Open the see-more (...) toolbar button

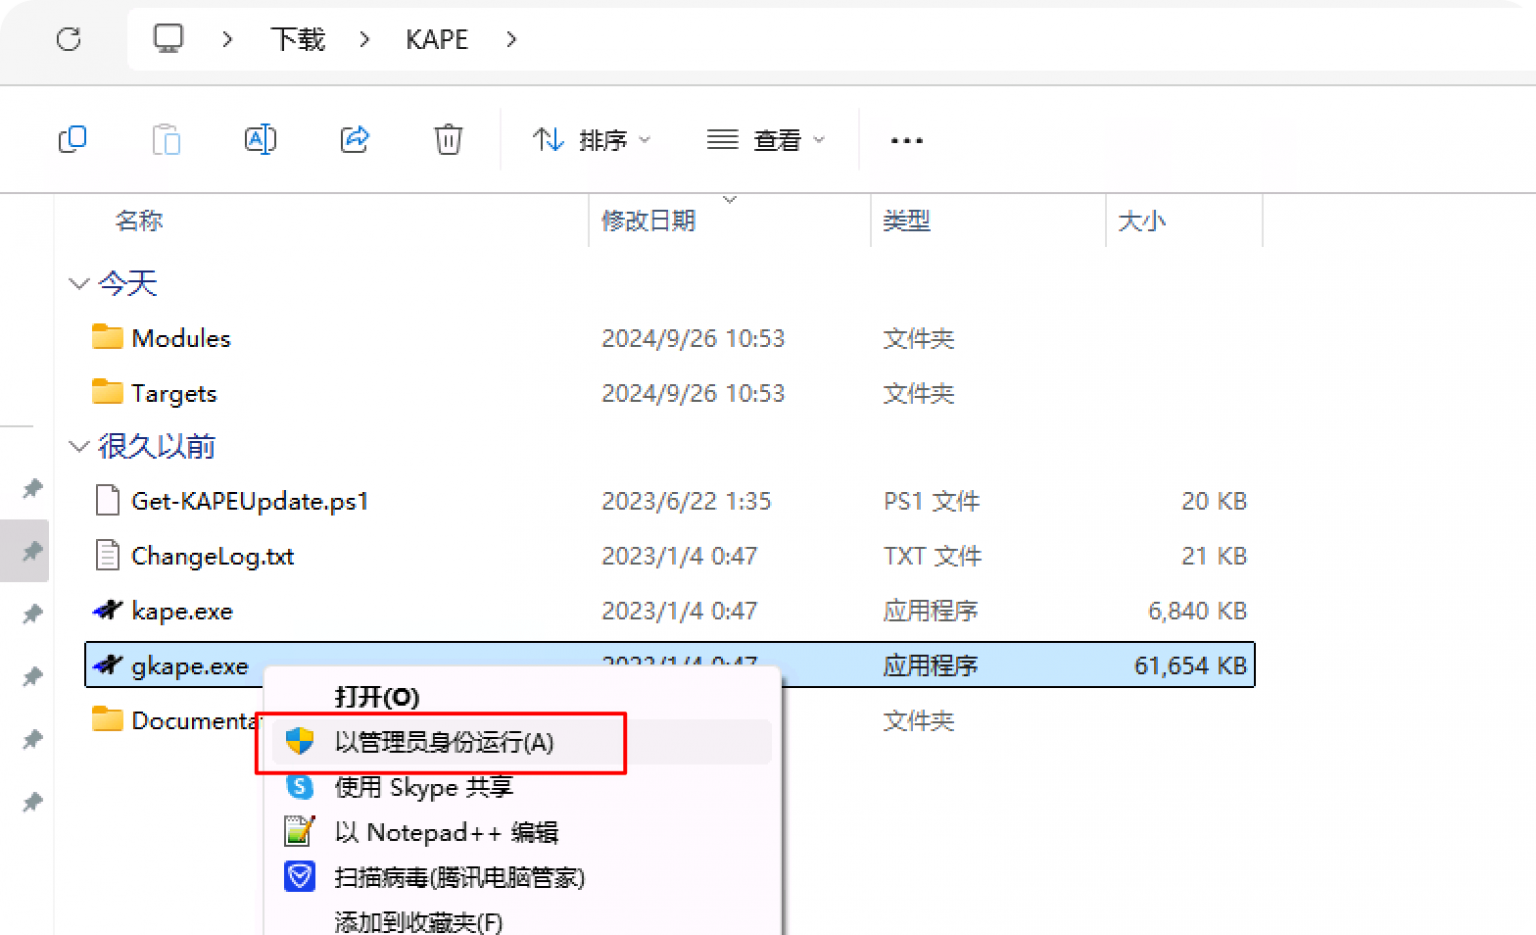tap(905, 139)
